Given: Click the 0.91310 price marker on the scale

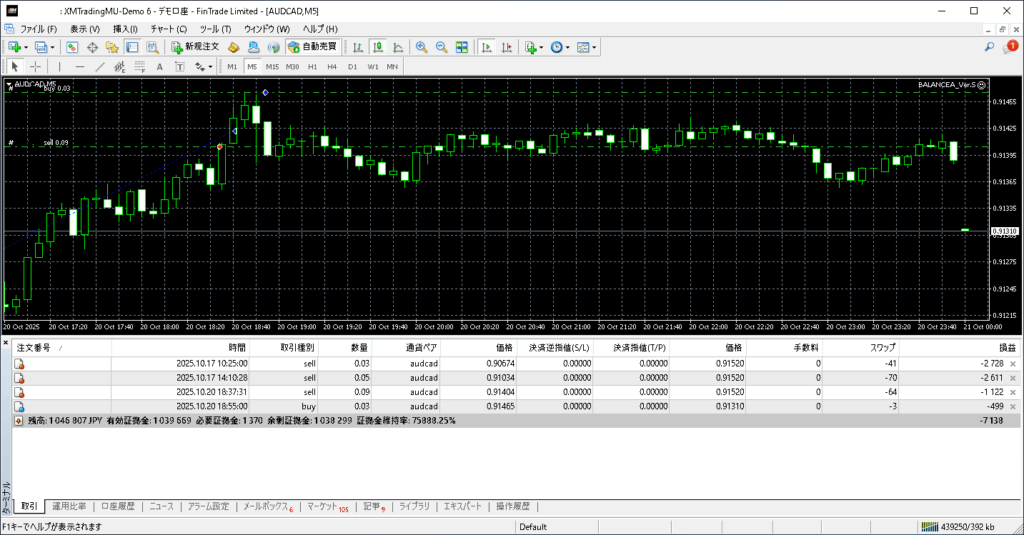Looking at the screenshot, I should [x=1003, y=231].
